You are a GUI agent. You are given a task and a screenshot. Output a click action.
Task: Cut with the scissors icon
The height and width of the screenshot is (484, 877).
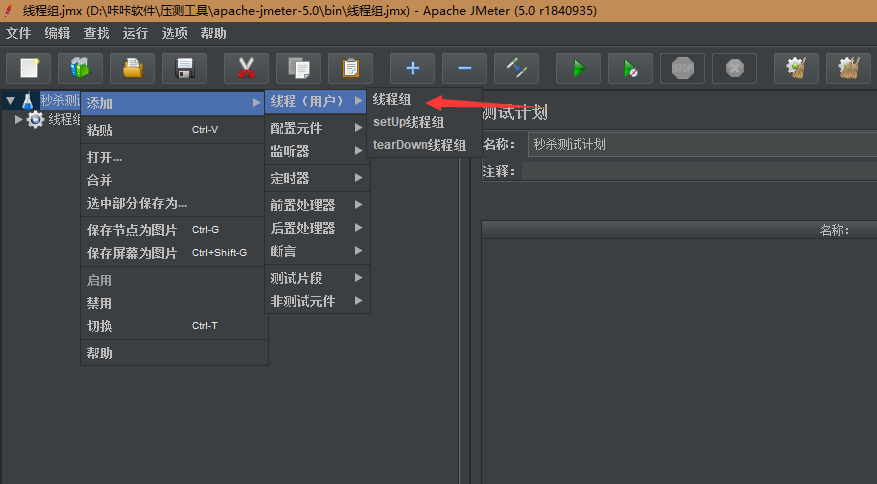[246, 68]
